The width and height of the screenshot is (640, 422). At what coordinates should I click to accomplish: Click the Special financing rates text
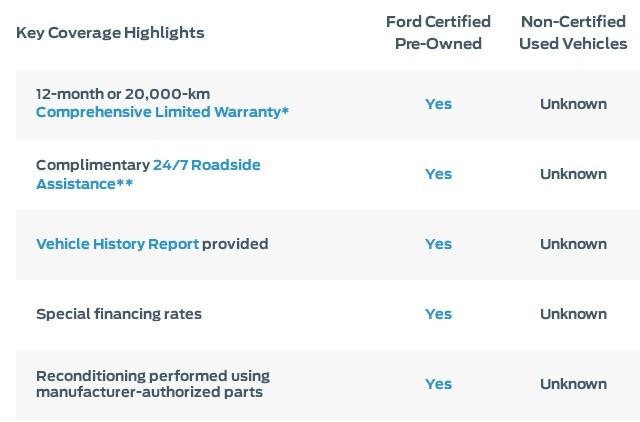(119, 314)
